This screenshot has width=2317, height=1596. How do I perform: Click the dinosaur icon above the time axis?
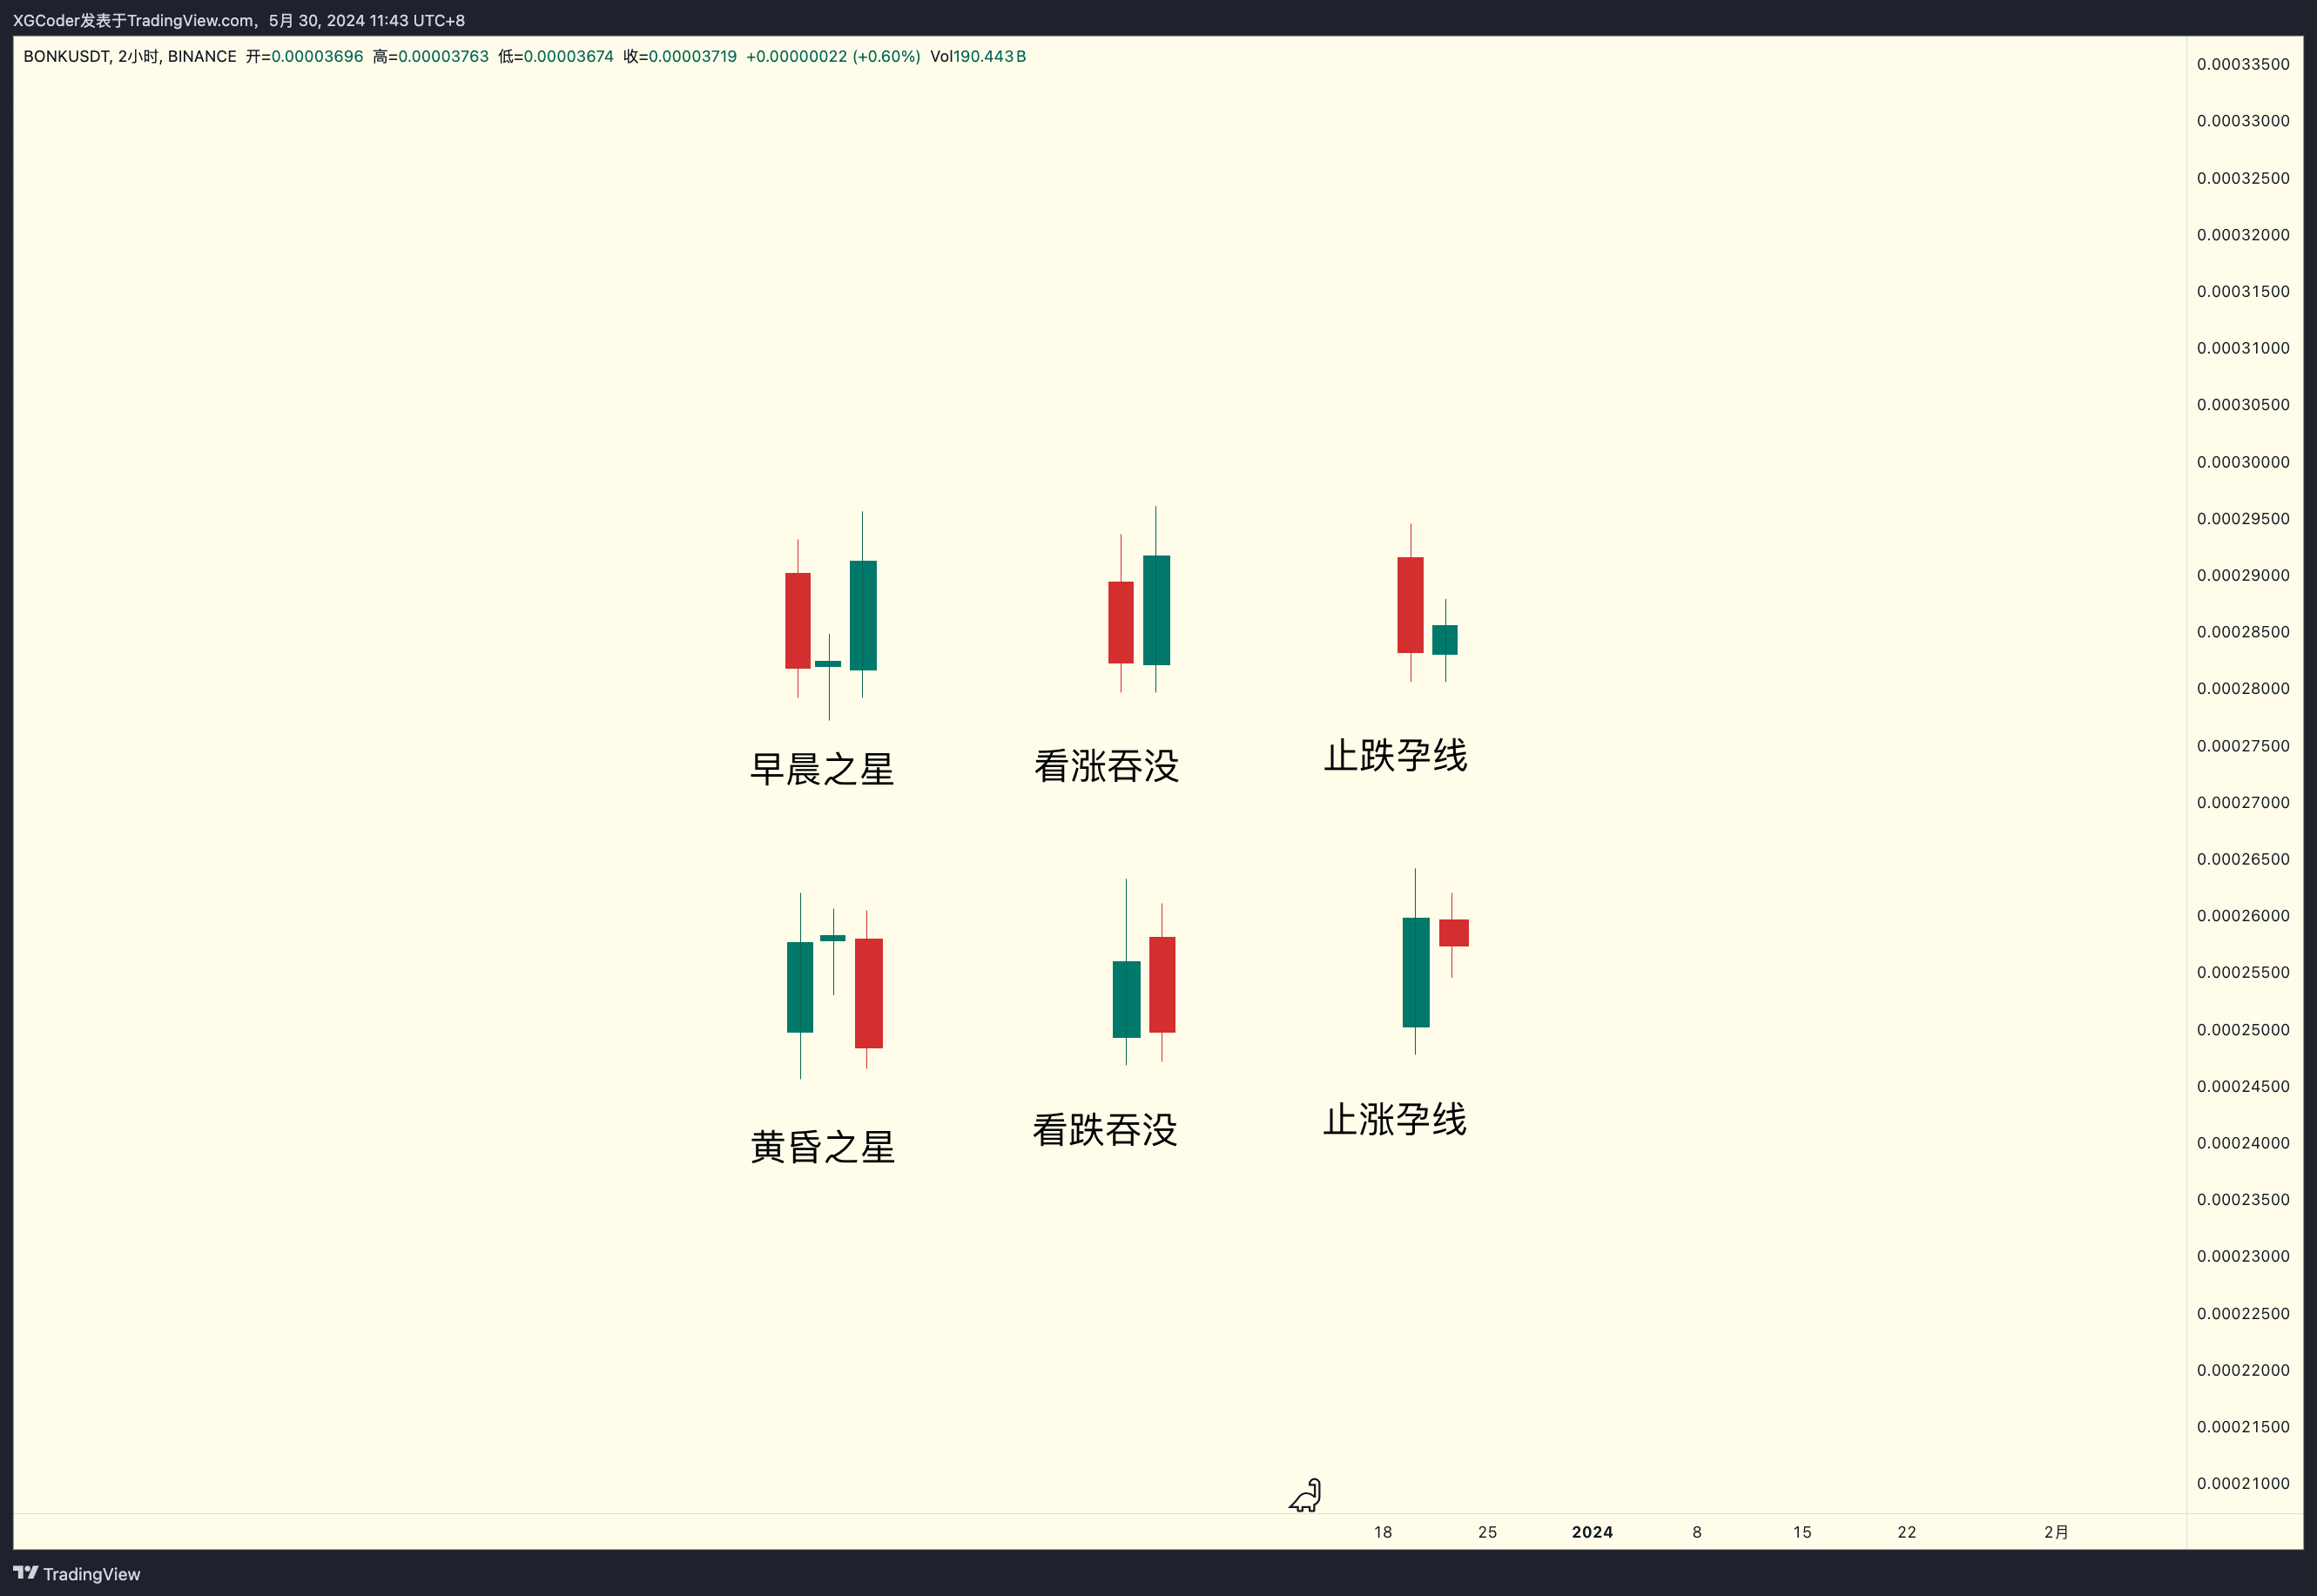[1305, 1495]
